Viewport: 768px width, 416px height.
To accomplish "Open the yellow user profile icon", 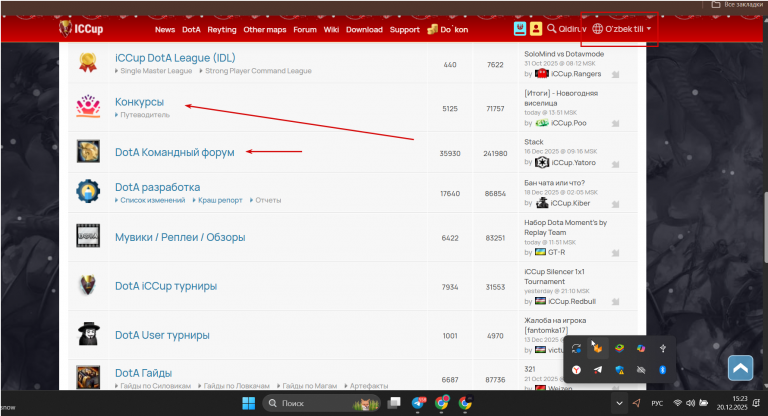I will (536, 29).
